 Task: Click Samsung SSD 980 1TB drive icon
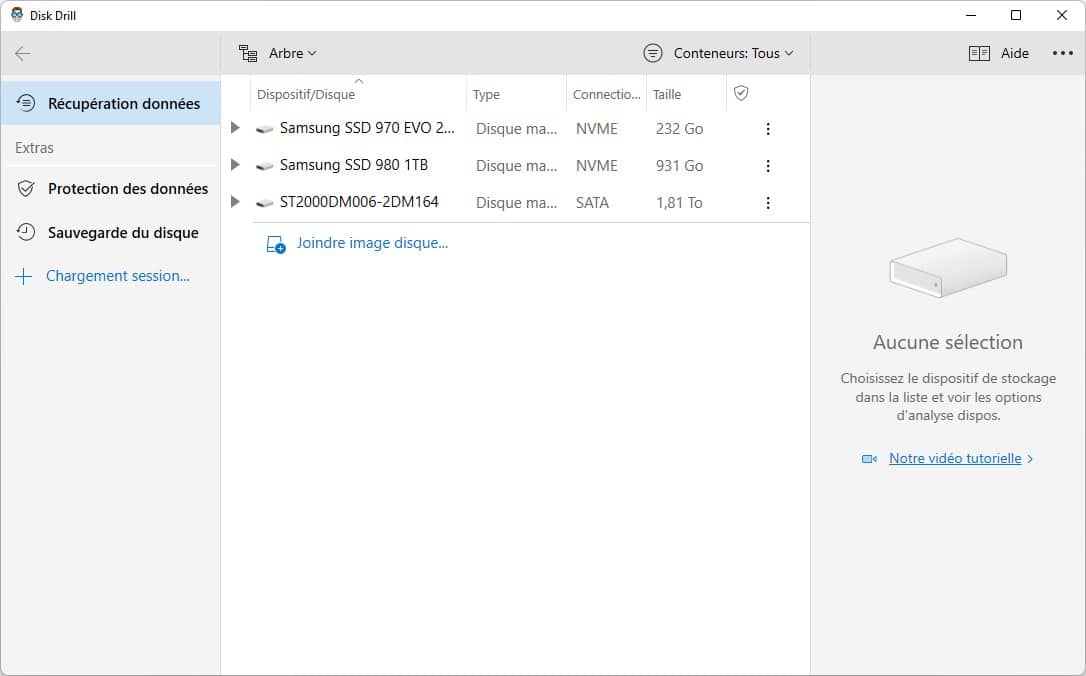(265, 166)
